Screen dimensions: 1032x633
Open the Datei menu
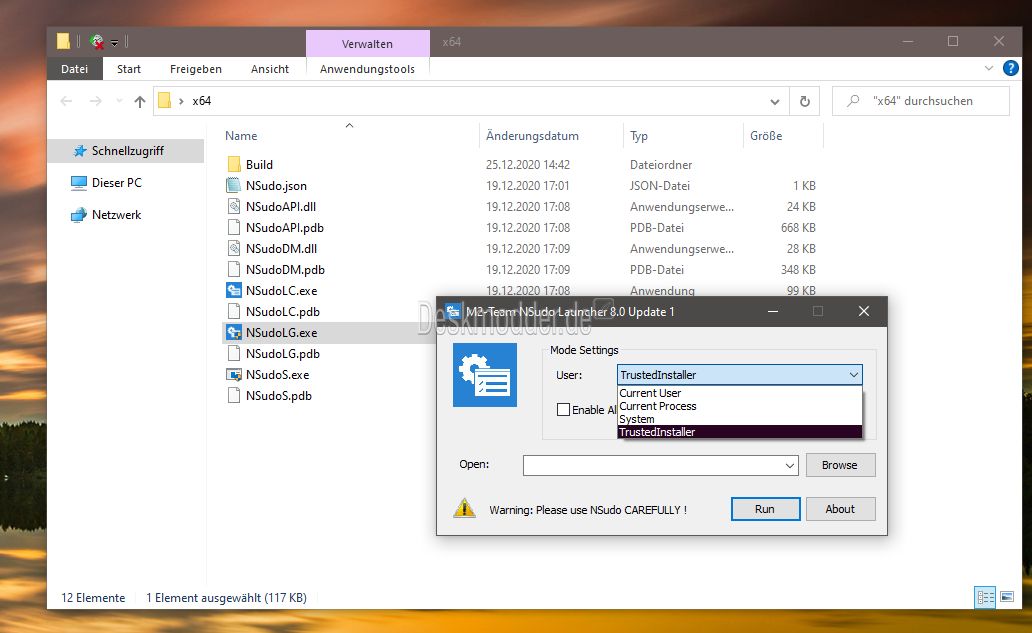(x=74, y=68)
